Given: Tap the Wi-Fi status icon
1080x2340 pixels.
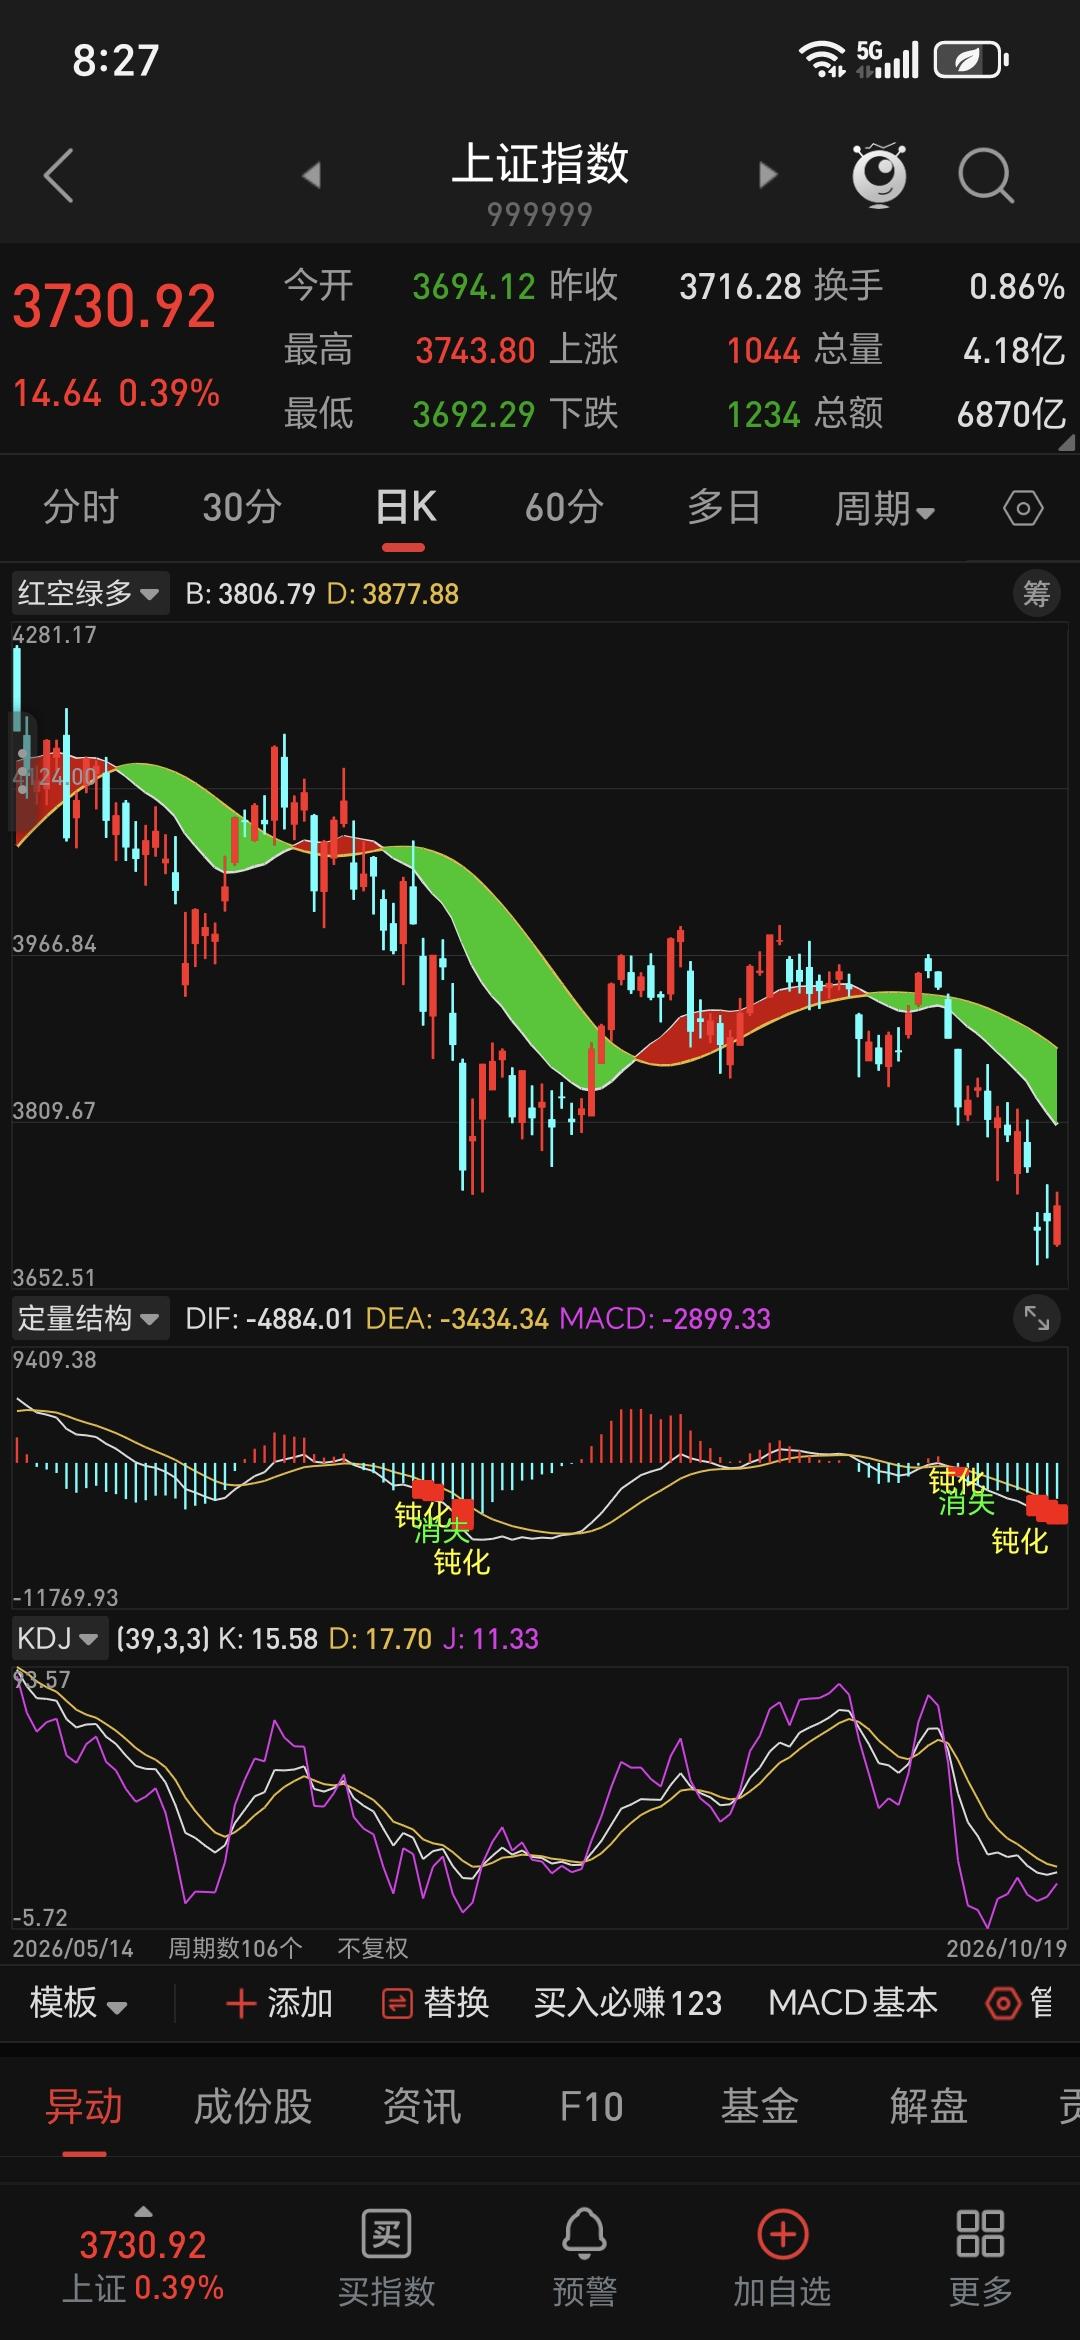Looking at the screenshot, I should pos(821,59).
